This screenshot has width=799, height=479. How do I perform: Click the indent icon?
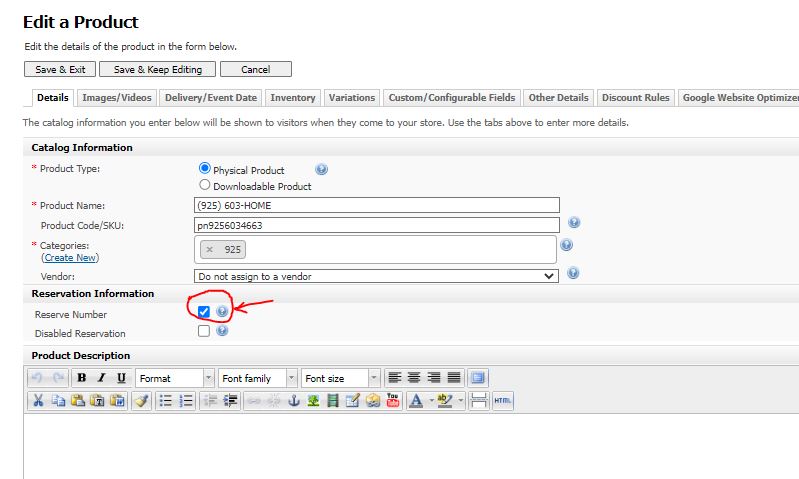coord(230,401)
